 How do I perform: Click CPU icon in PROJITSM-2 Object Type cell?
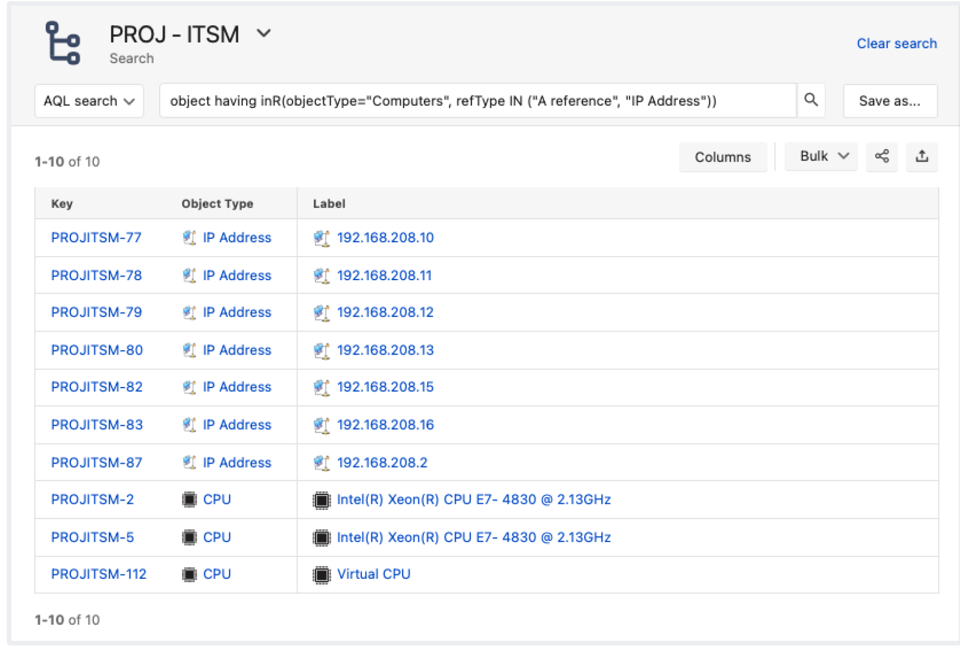tap(189, 500)
